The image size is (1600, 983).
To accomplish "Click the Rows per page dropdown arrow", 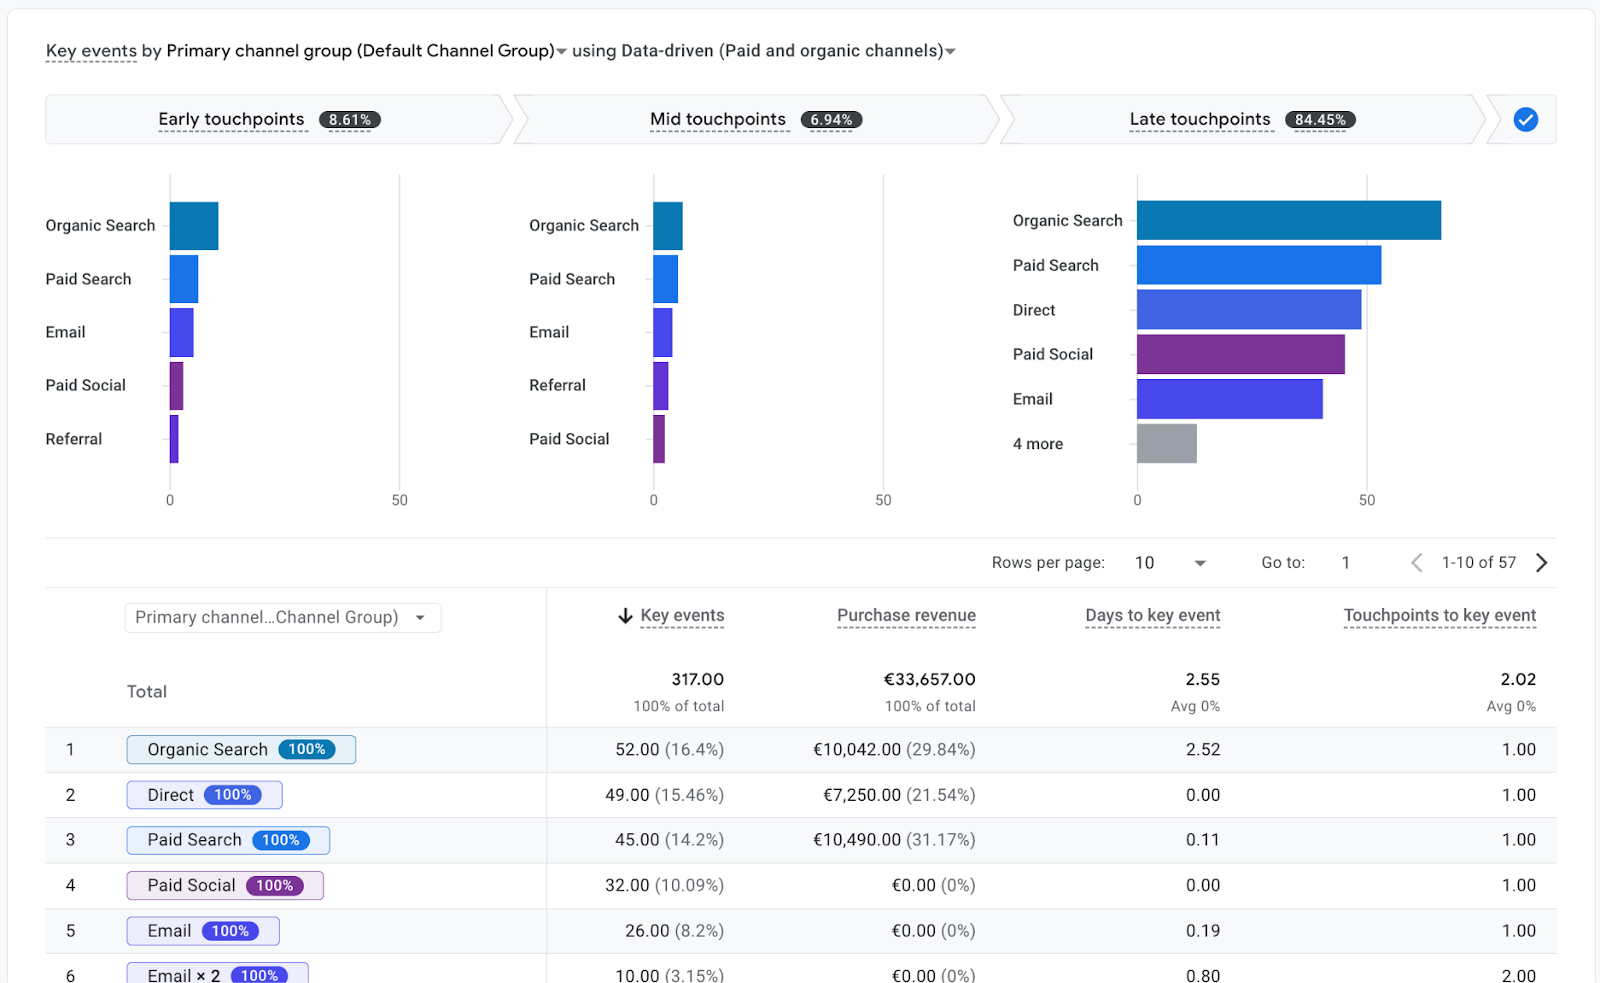I will [1199, 562].
